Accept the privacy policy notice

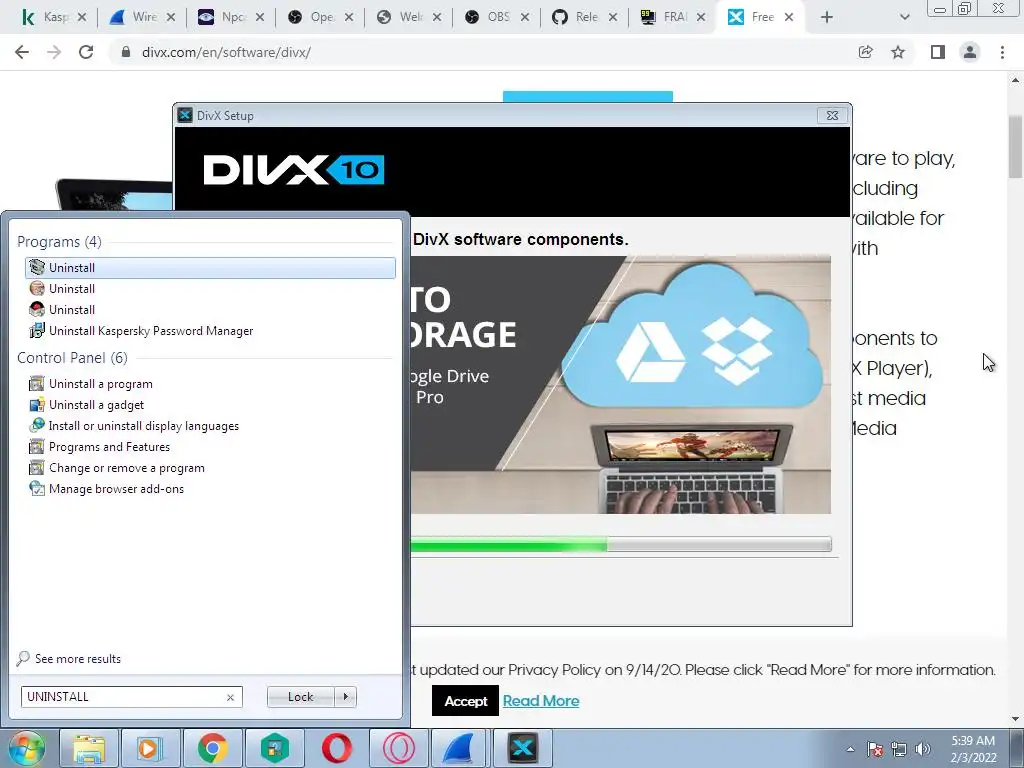(x=466, y=701)
